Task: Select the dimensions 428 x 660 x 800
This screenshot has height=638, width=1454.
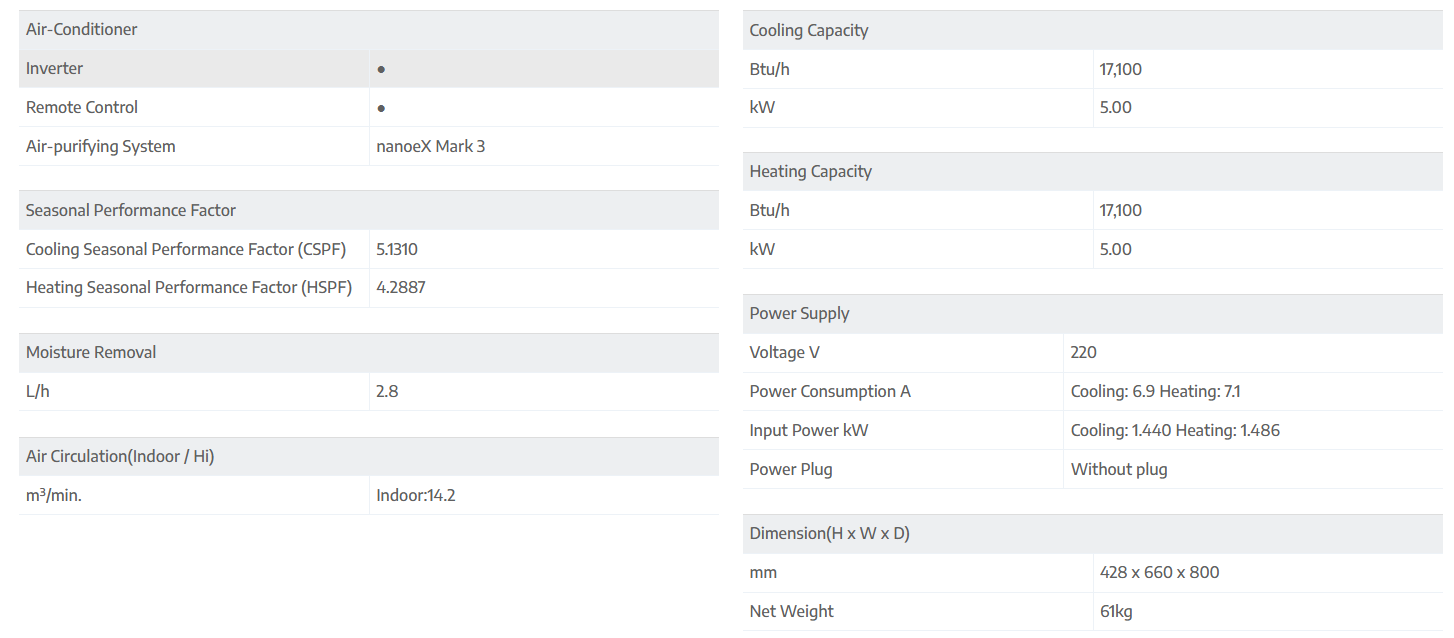Action: pyautogui.click(x=1159, y=573)
